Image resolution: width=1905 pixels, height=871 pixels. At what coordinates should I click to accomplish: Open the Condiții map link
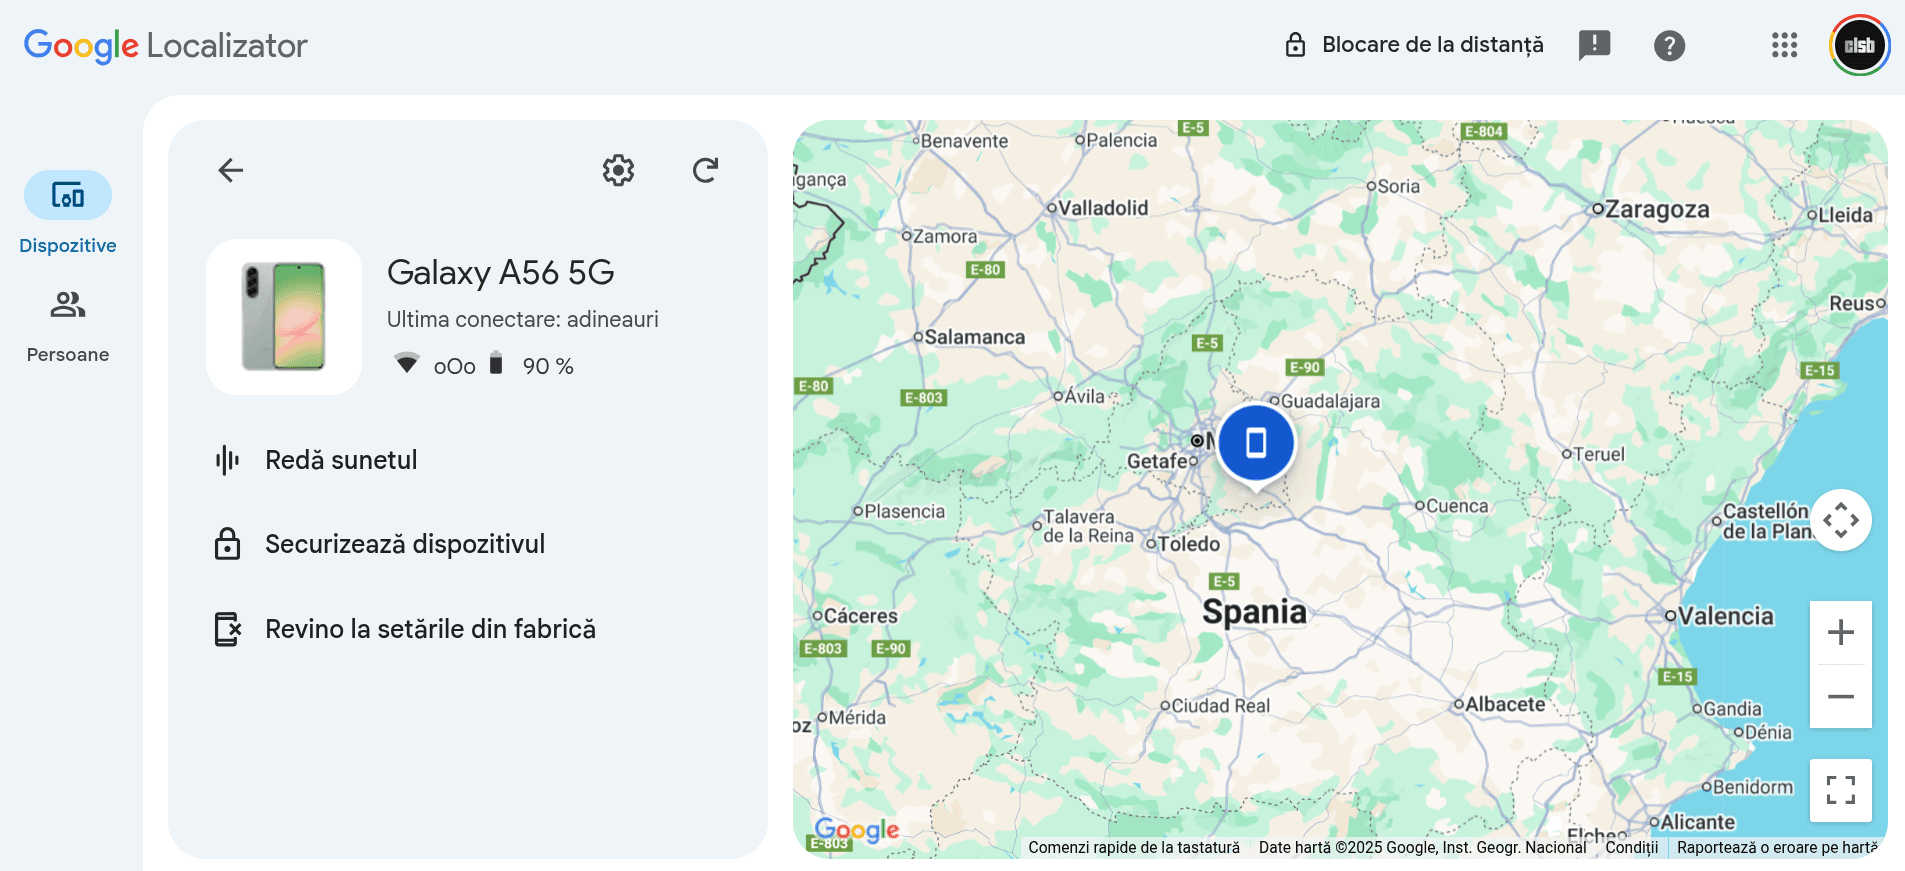(1631, 847)
